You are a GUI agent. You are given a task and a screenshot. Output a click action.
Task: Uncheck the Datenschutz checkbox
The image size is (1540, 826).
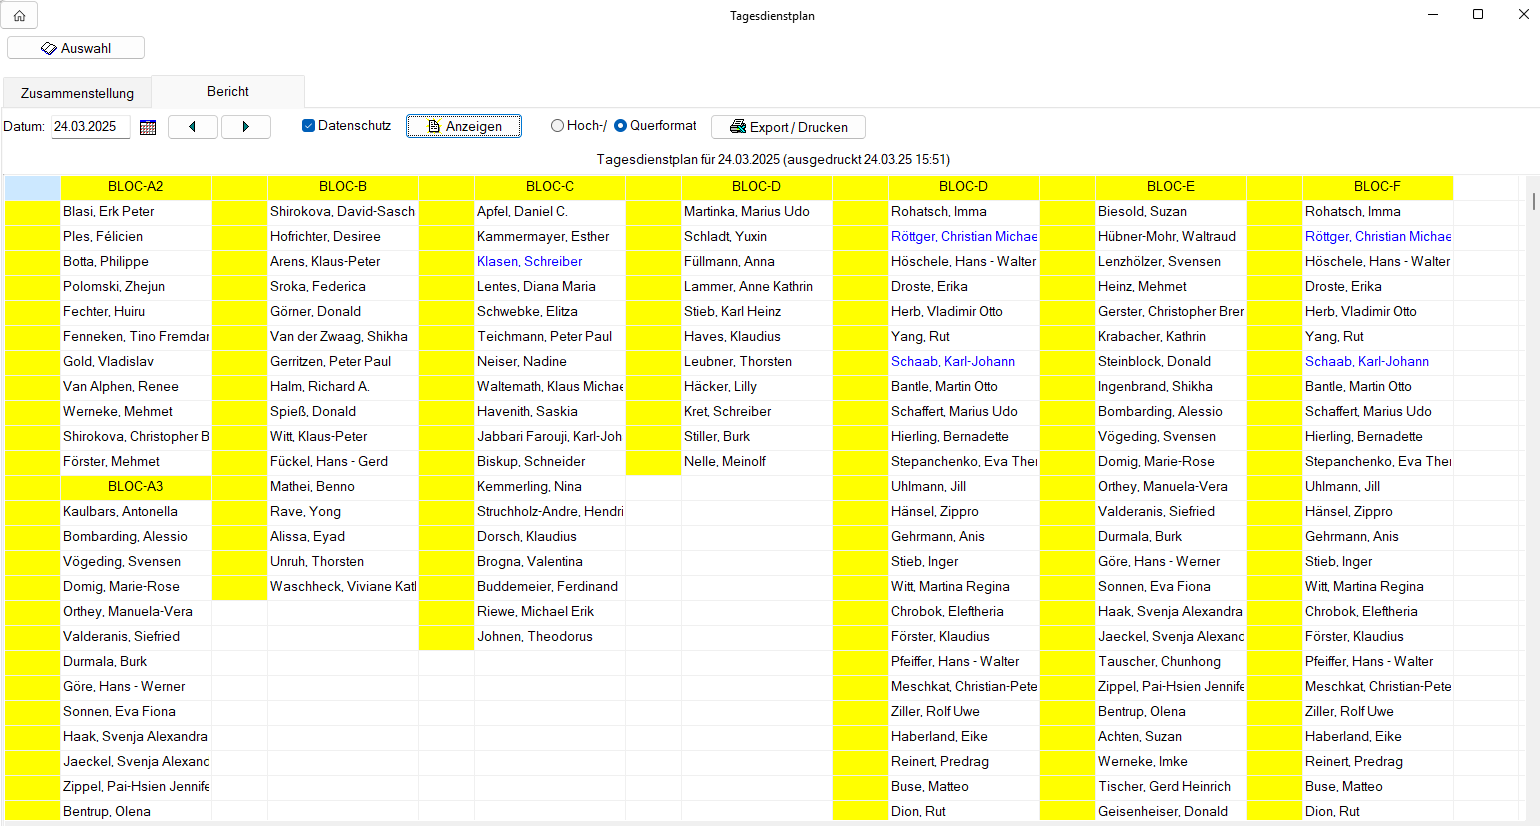309,126
